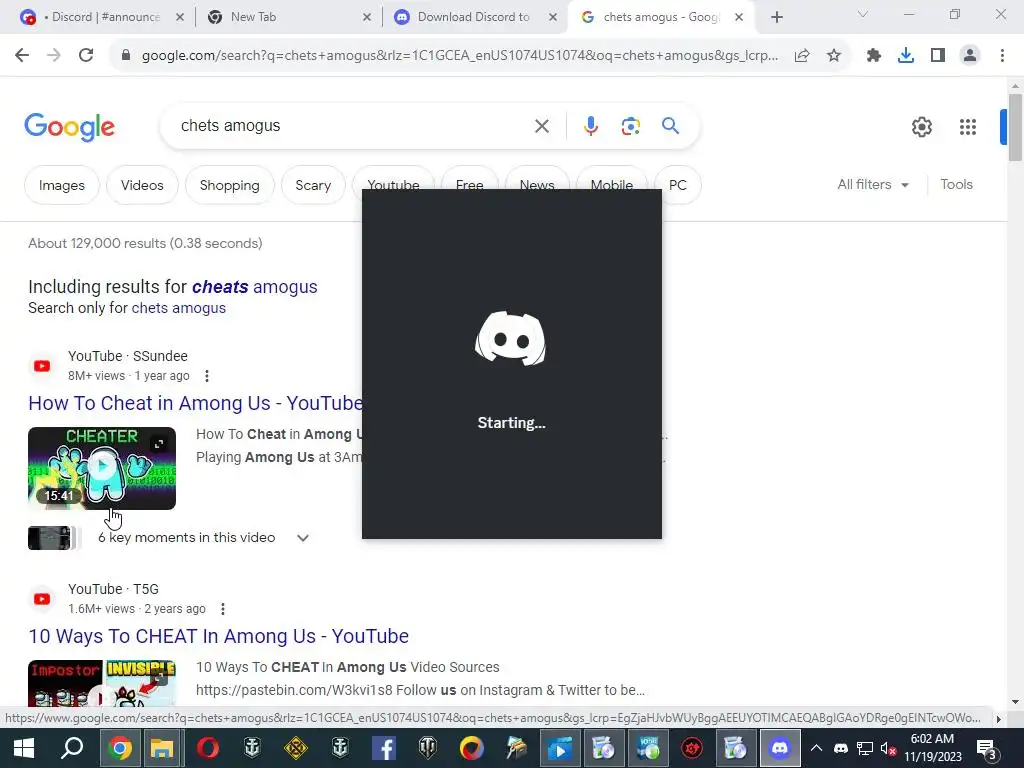This screenshot has width=1024, height=768.
Task: Switch to the Discord #announcements tab
Action: (103, 17)
